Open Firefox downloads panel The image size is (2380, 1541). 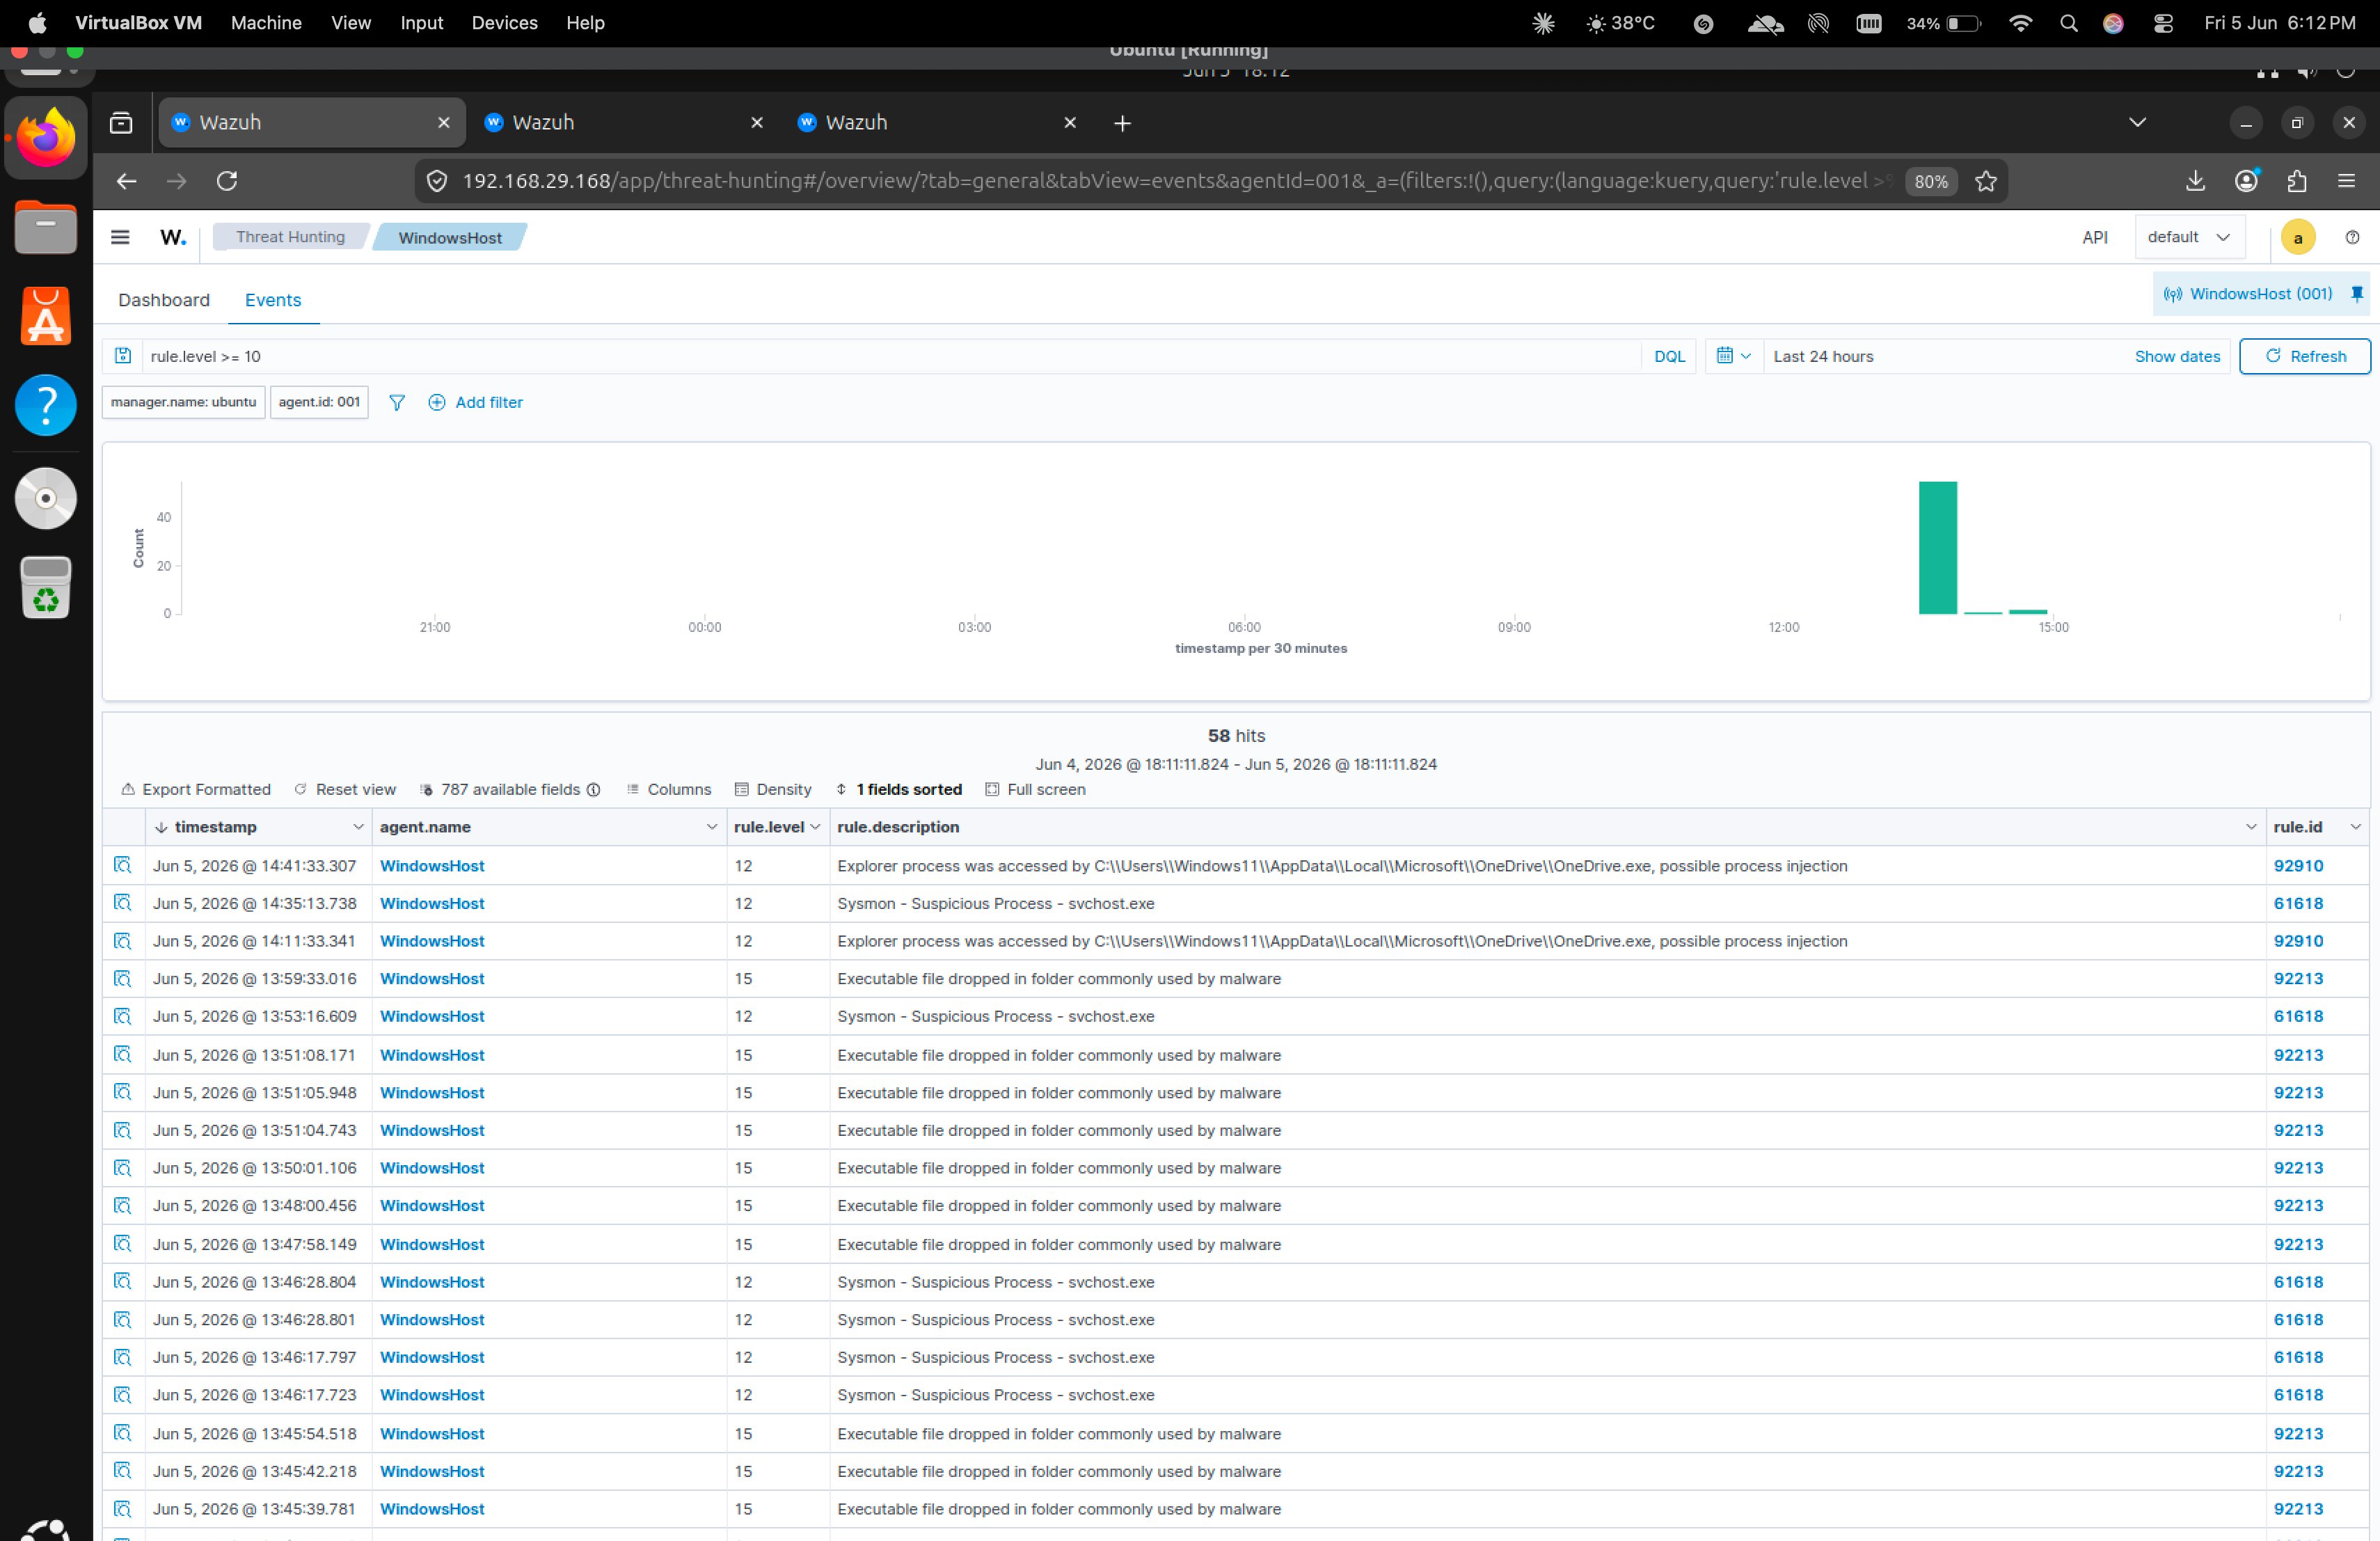[x=2195, y=181]
